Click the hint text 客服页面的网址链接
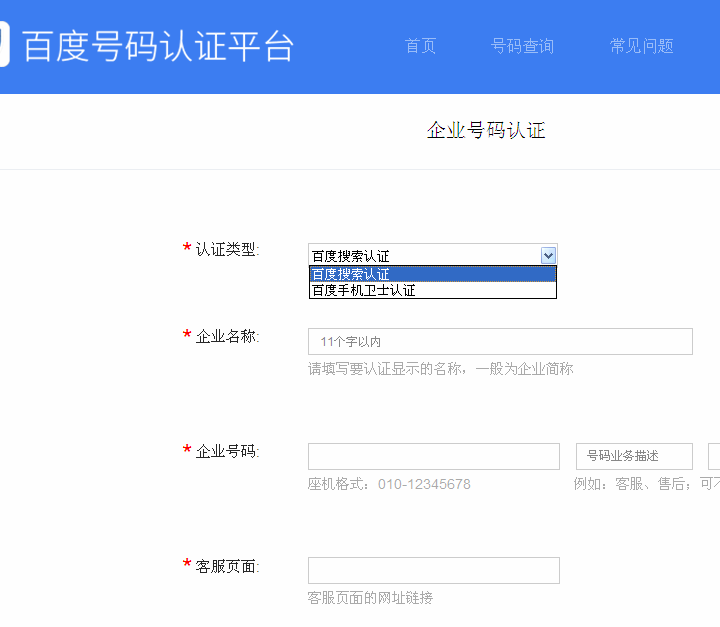 point(370,598)
